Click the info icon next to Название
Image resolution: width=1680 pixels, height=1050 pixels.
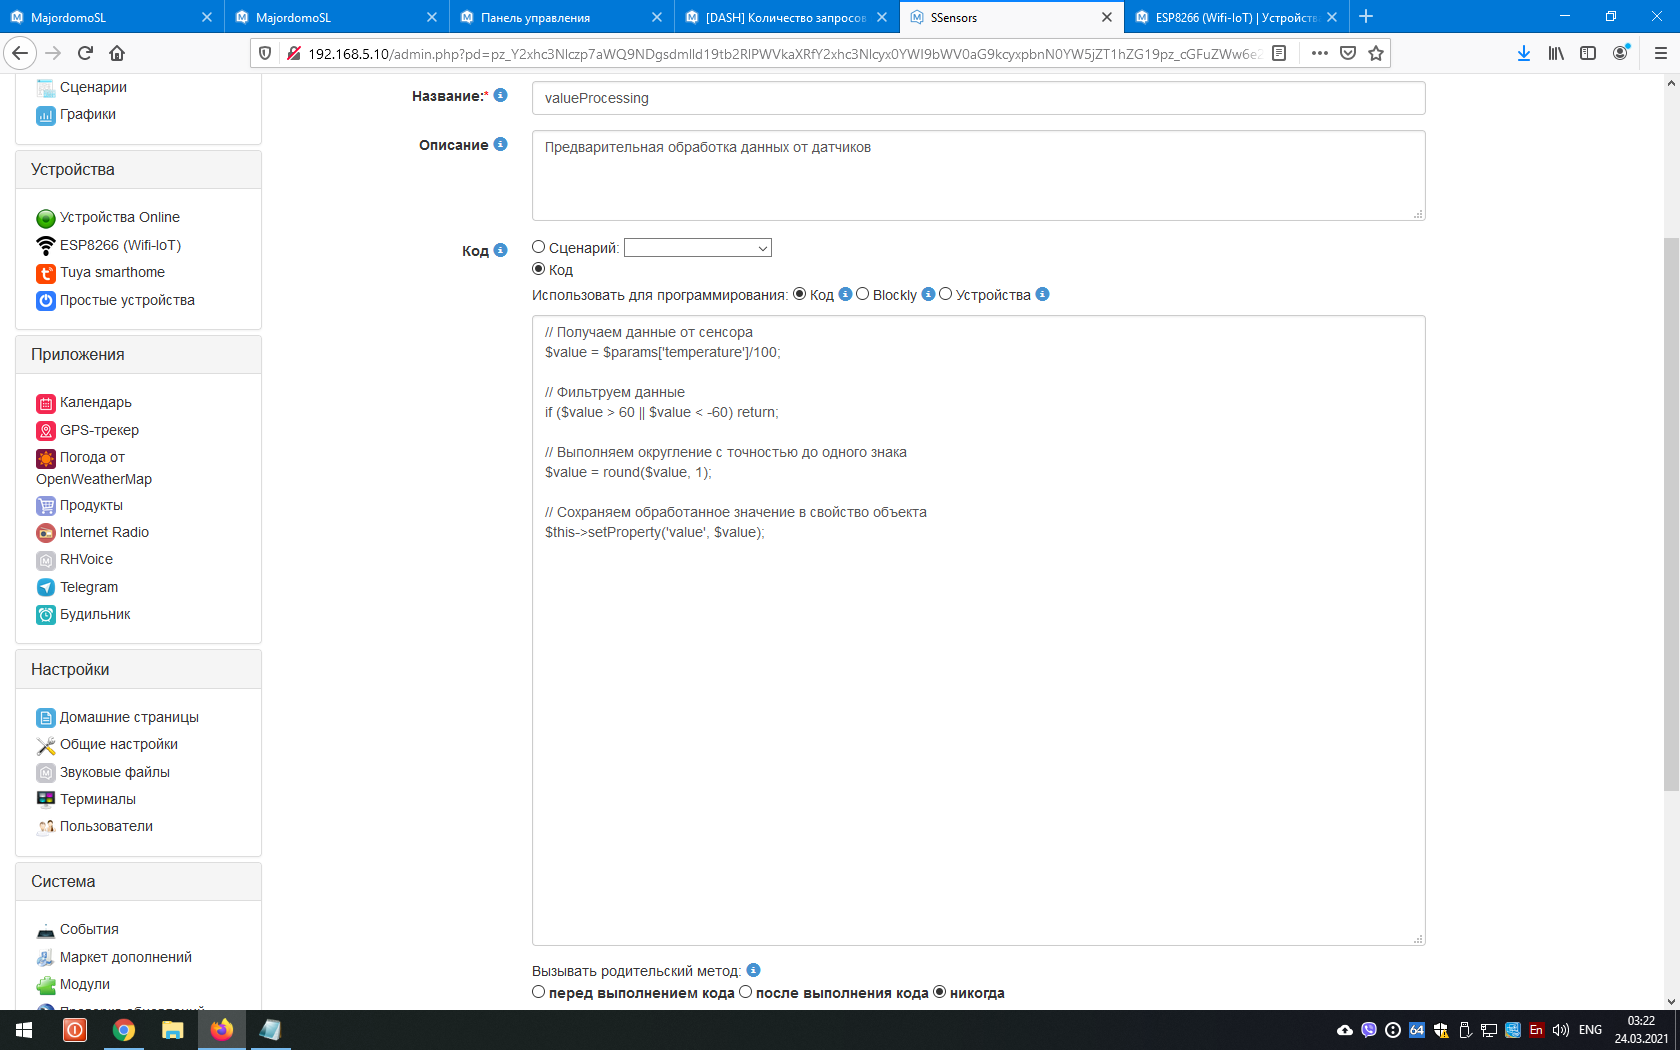tap(501, 95)
